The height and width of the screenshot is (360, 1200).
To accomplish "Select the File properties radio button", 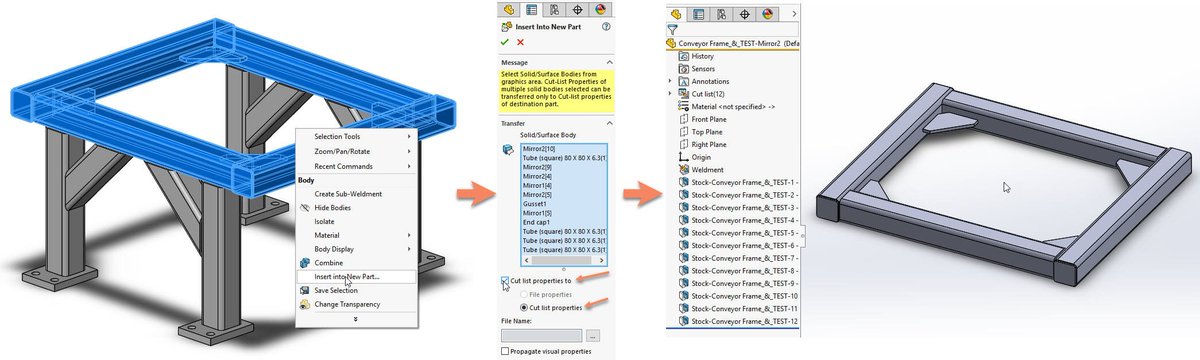I will [525, 295].
